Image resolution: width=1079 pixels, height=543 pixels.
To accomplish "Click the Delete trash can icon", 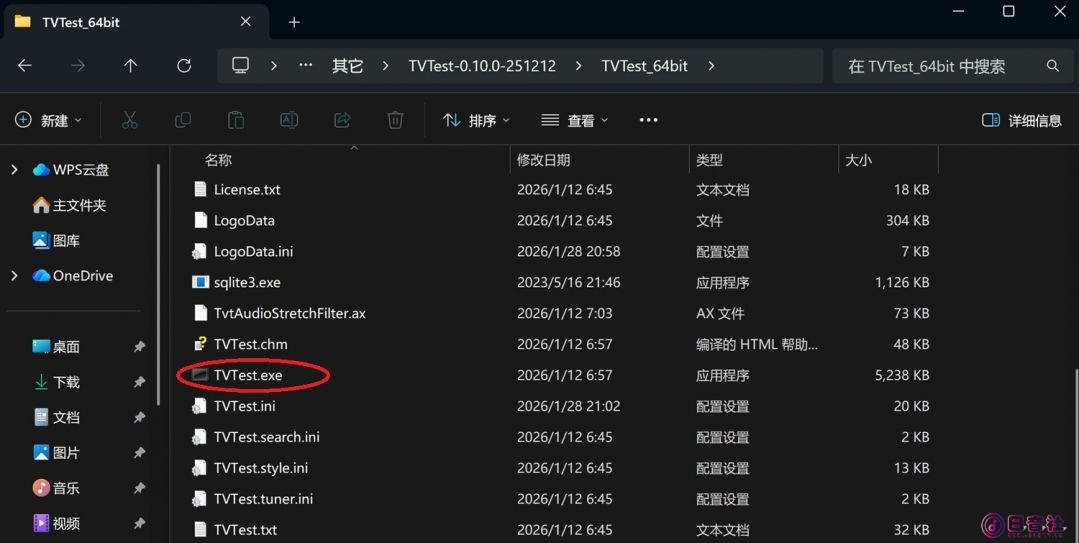I will [x=395, y=120].
